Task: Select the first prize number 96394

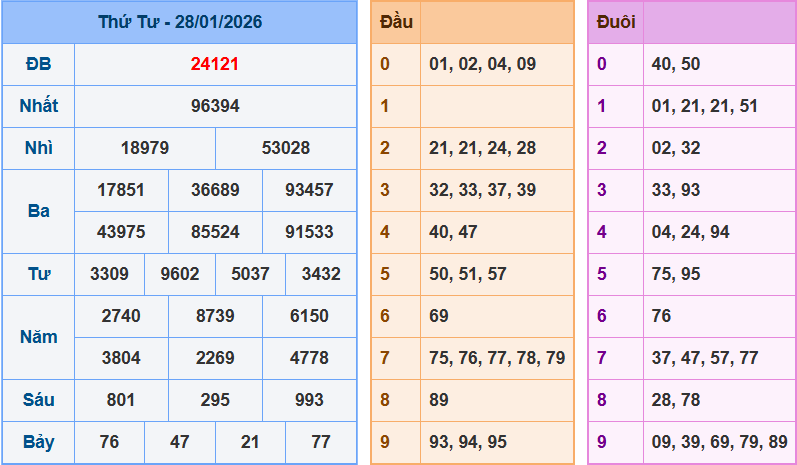Action: pyautogui.click(x=215, y=106)
